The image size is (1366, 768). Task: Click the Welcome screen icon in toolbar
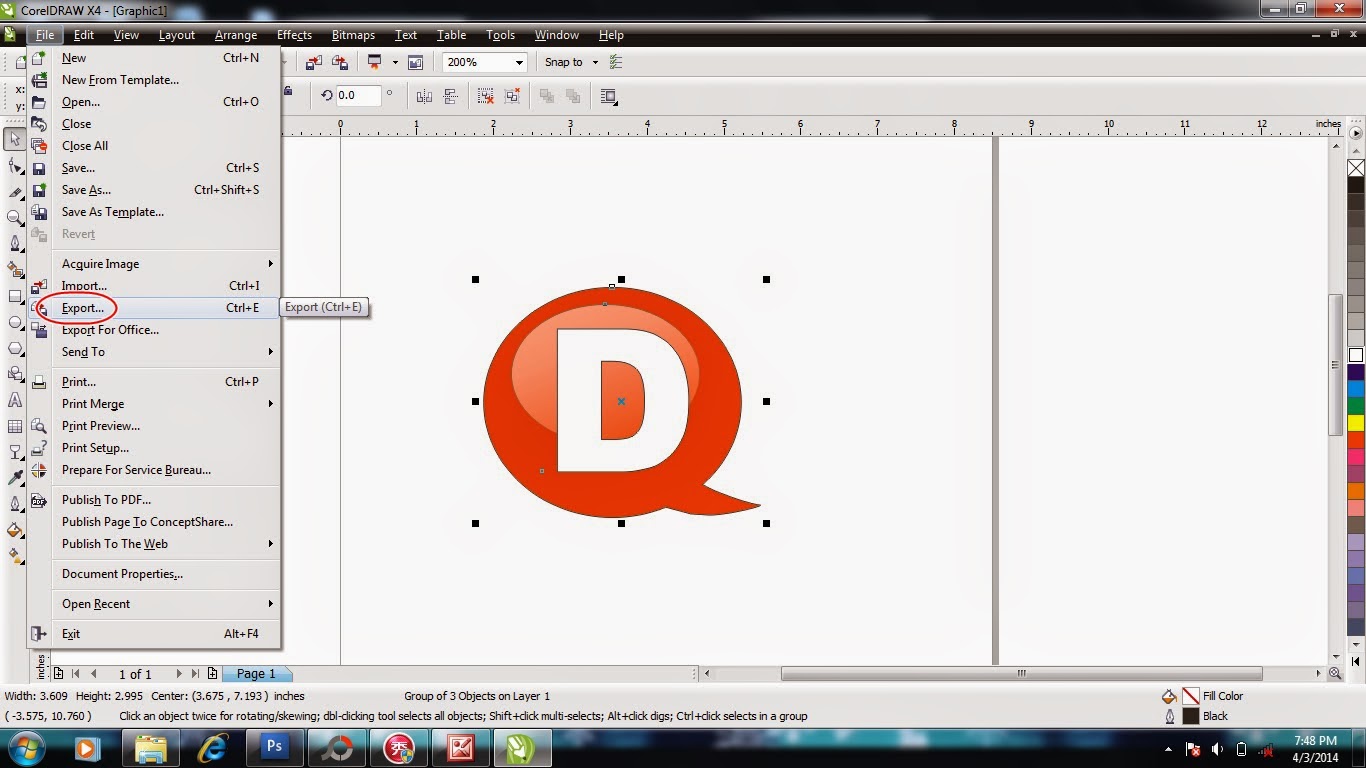coord(415,62)
